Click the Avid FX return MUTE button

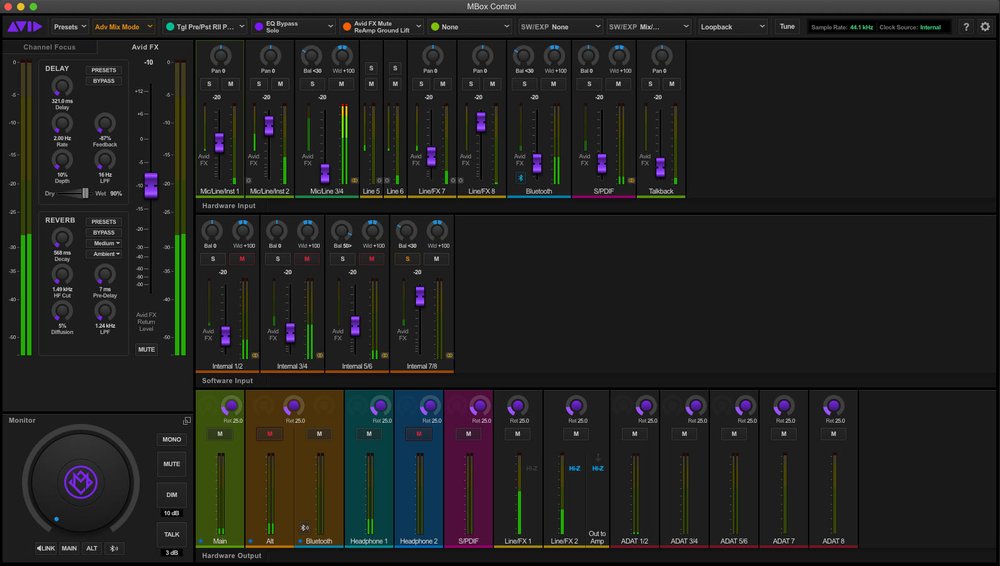[x=147, y=350]
